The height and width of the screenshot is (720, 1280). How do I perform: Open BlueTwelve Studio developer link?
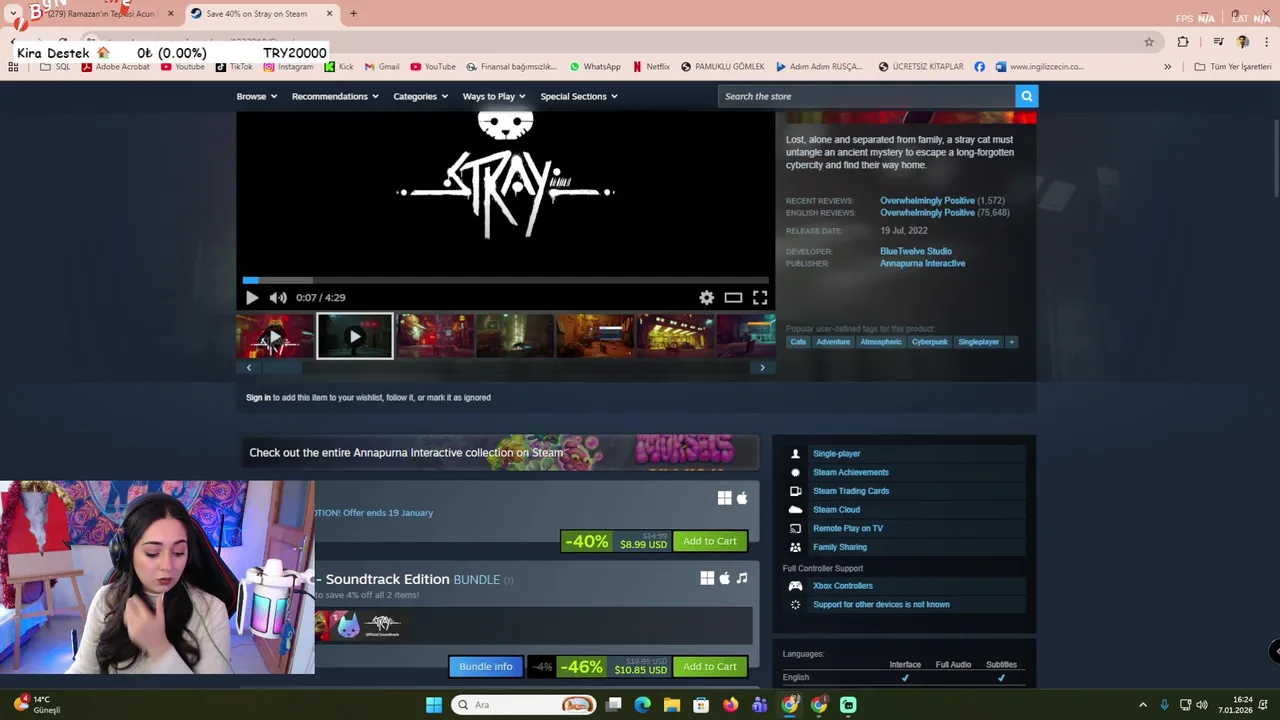pos(916,251)
